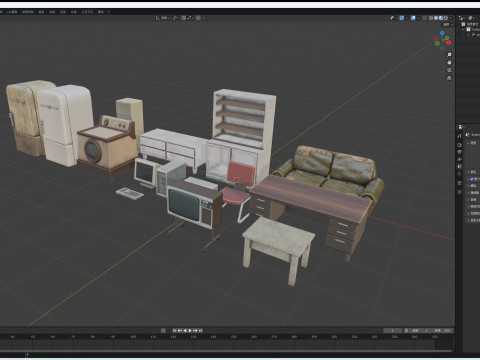Open the red checkered Texture properties tab
This screenshot has height=360, width=480.
(x=459, y=192)
